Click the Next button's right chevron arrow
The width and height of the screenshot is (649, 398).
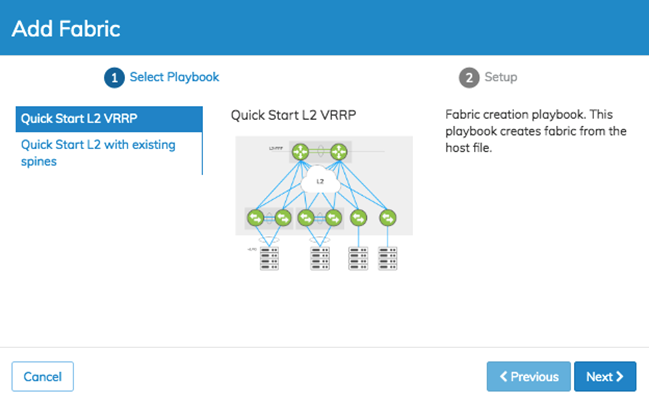[620, 376]
